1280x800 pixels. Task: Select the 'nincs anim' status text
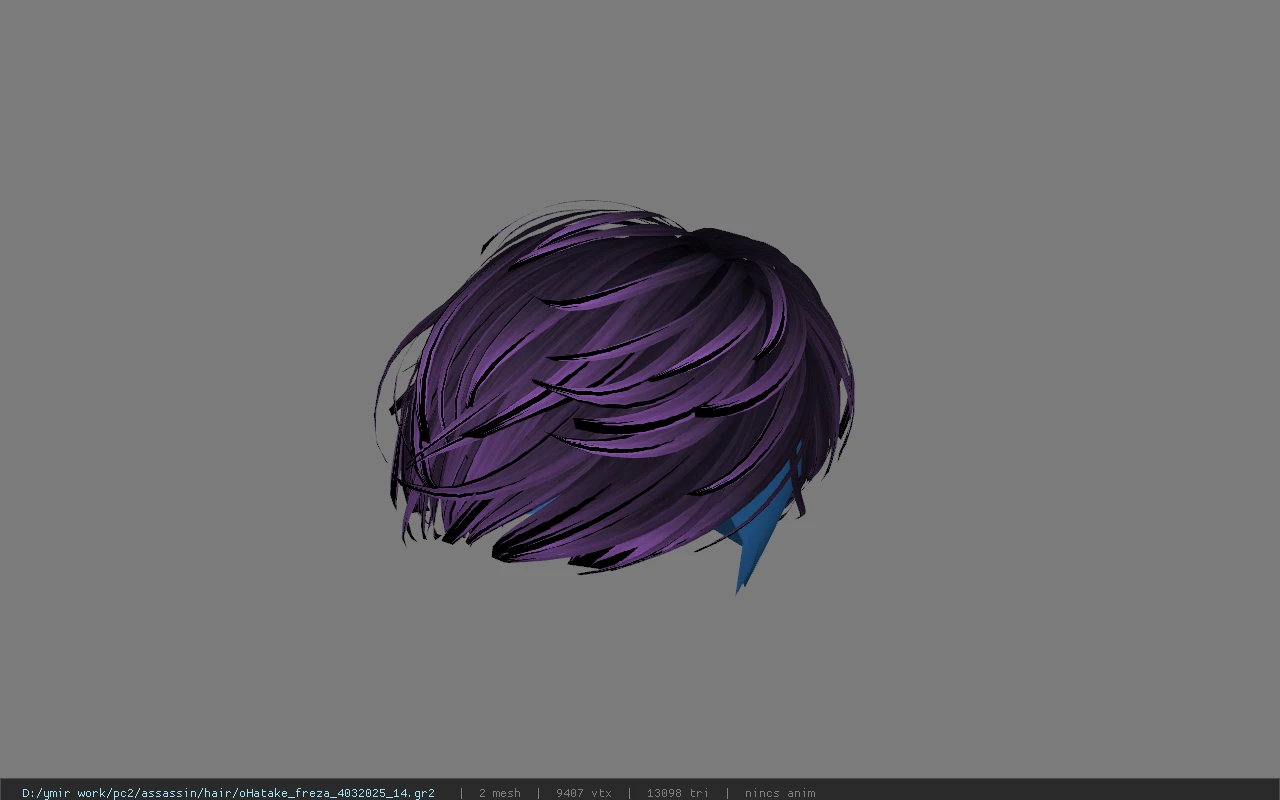(x=780, y=793)
